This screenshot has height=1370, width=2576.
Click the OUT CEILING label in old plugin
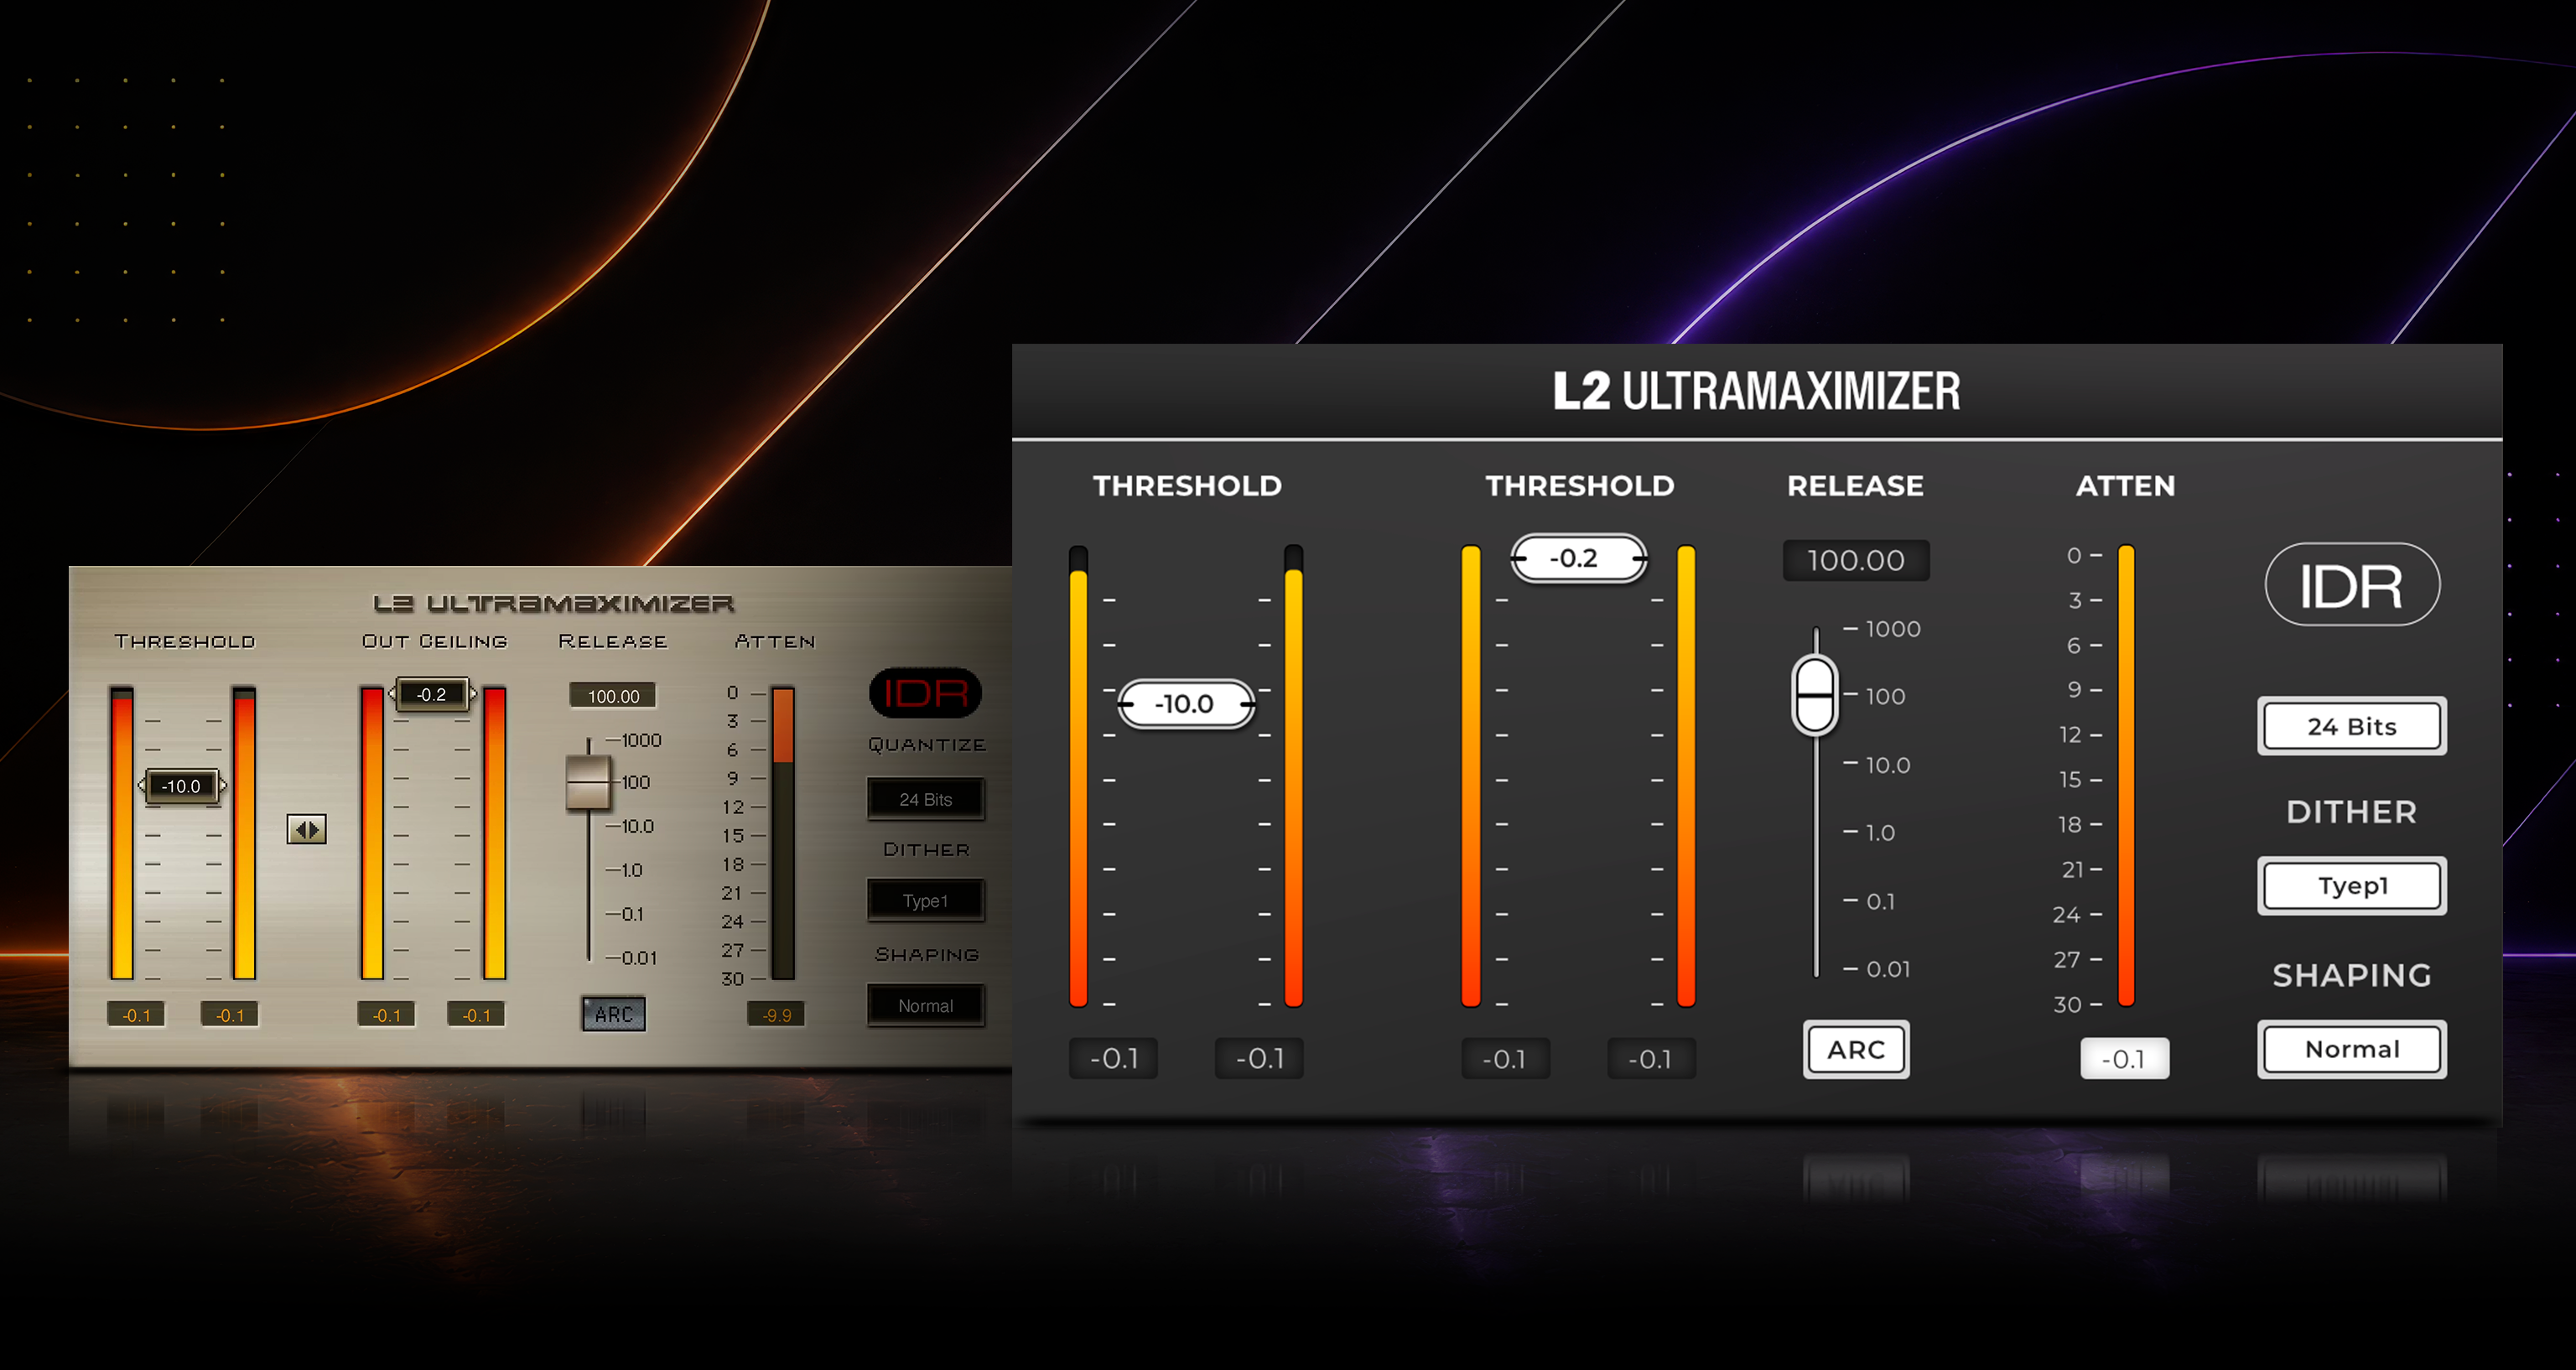[435, 641]
